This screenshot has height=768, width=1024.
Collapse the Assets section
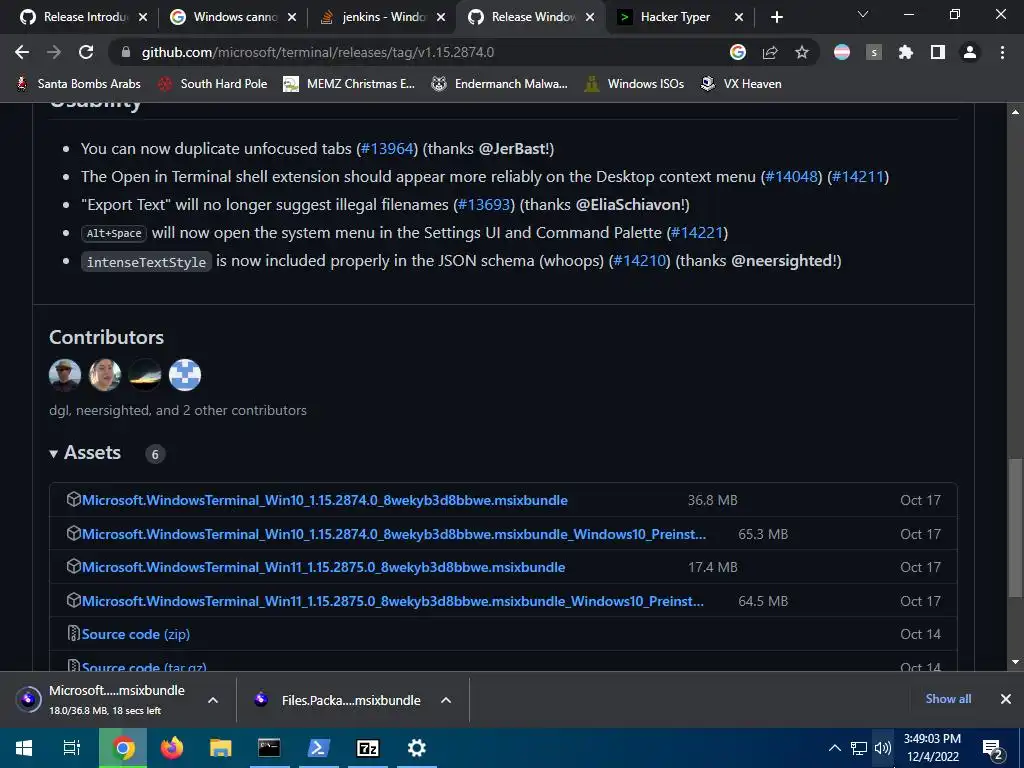(x=85, y=453)
